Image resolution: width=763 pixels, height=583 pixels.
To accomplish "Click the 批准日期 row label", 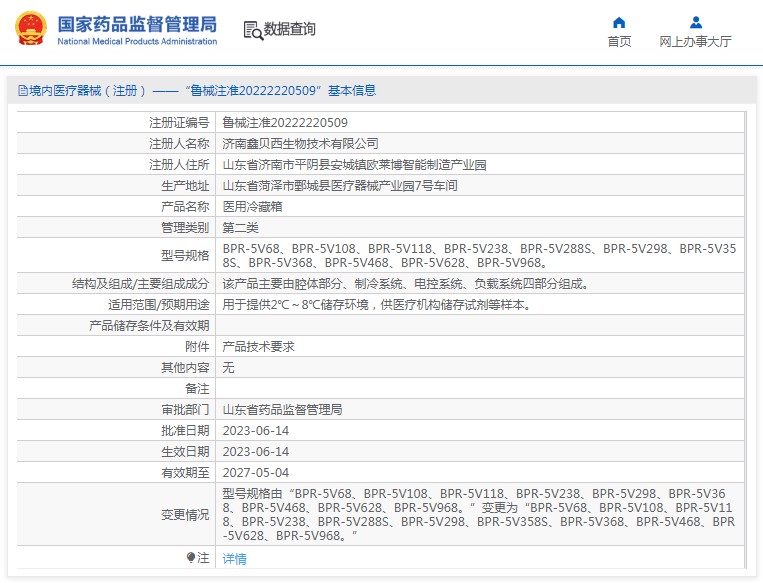I will (185, 431).
